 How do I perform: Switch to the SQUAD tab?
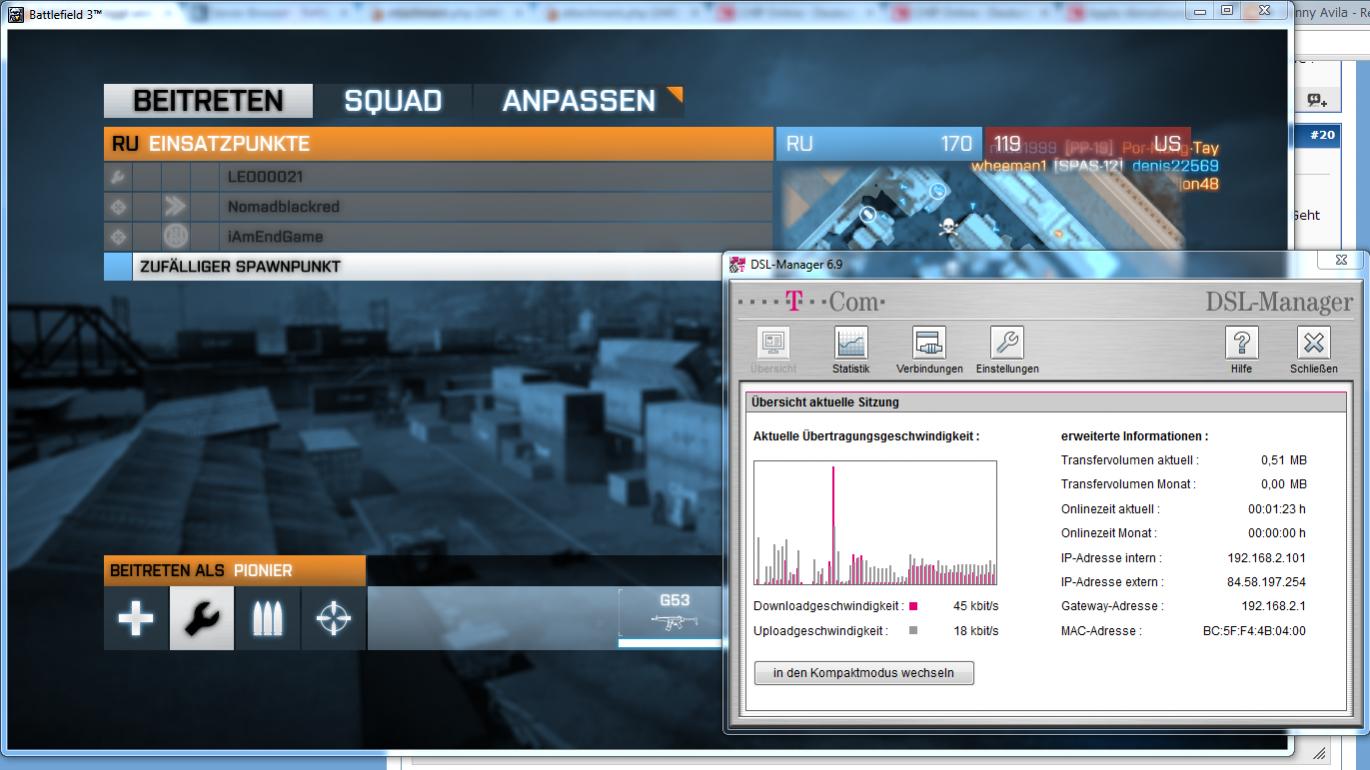(393, 101)
